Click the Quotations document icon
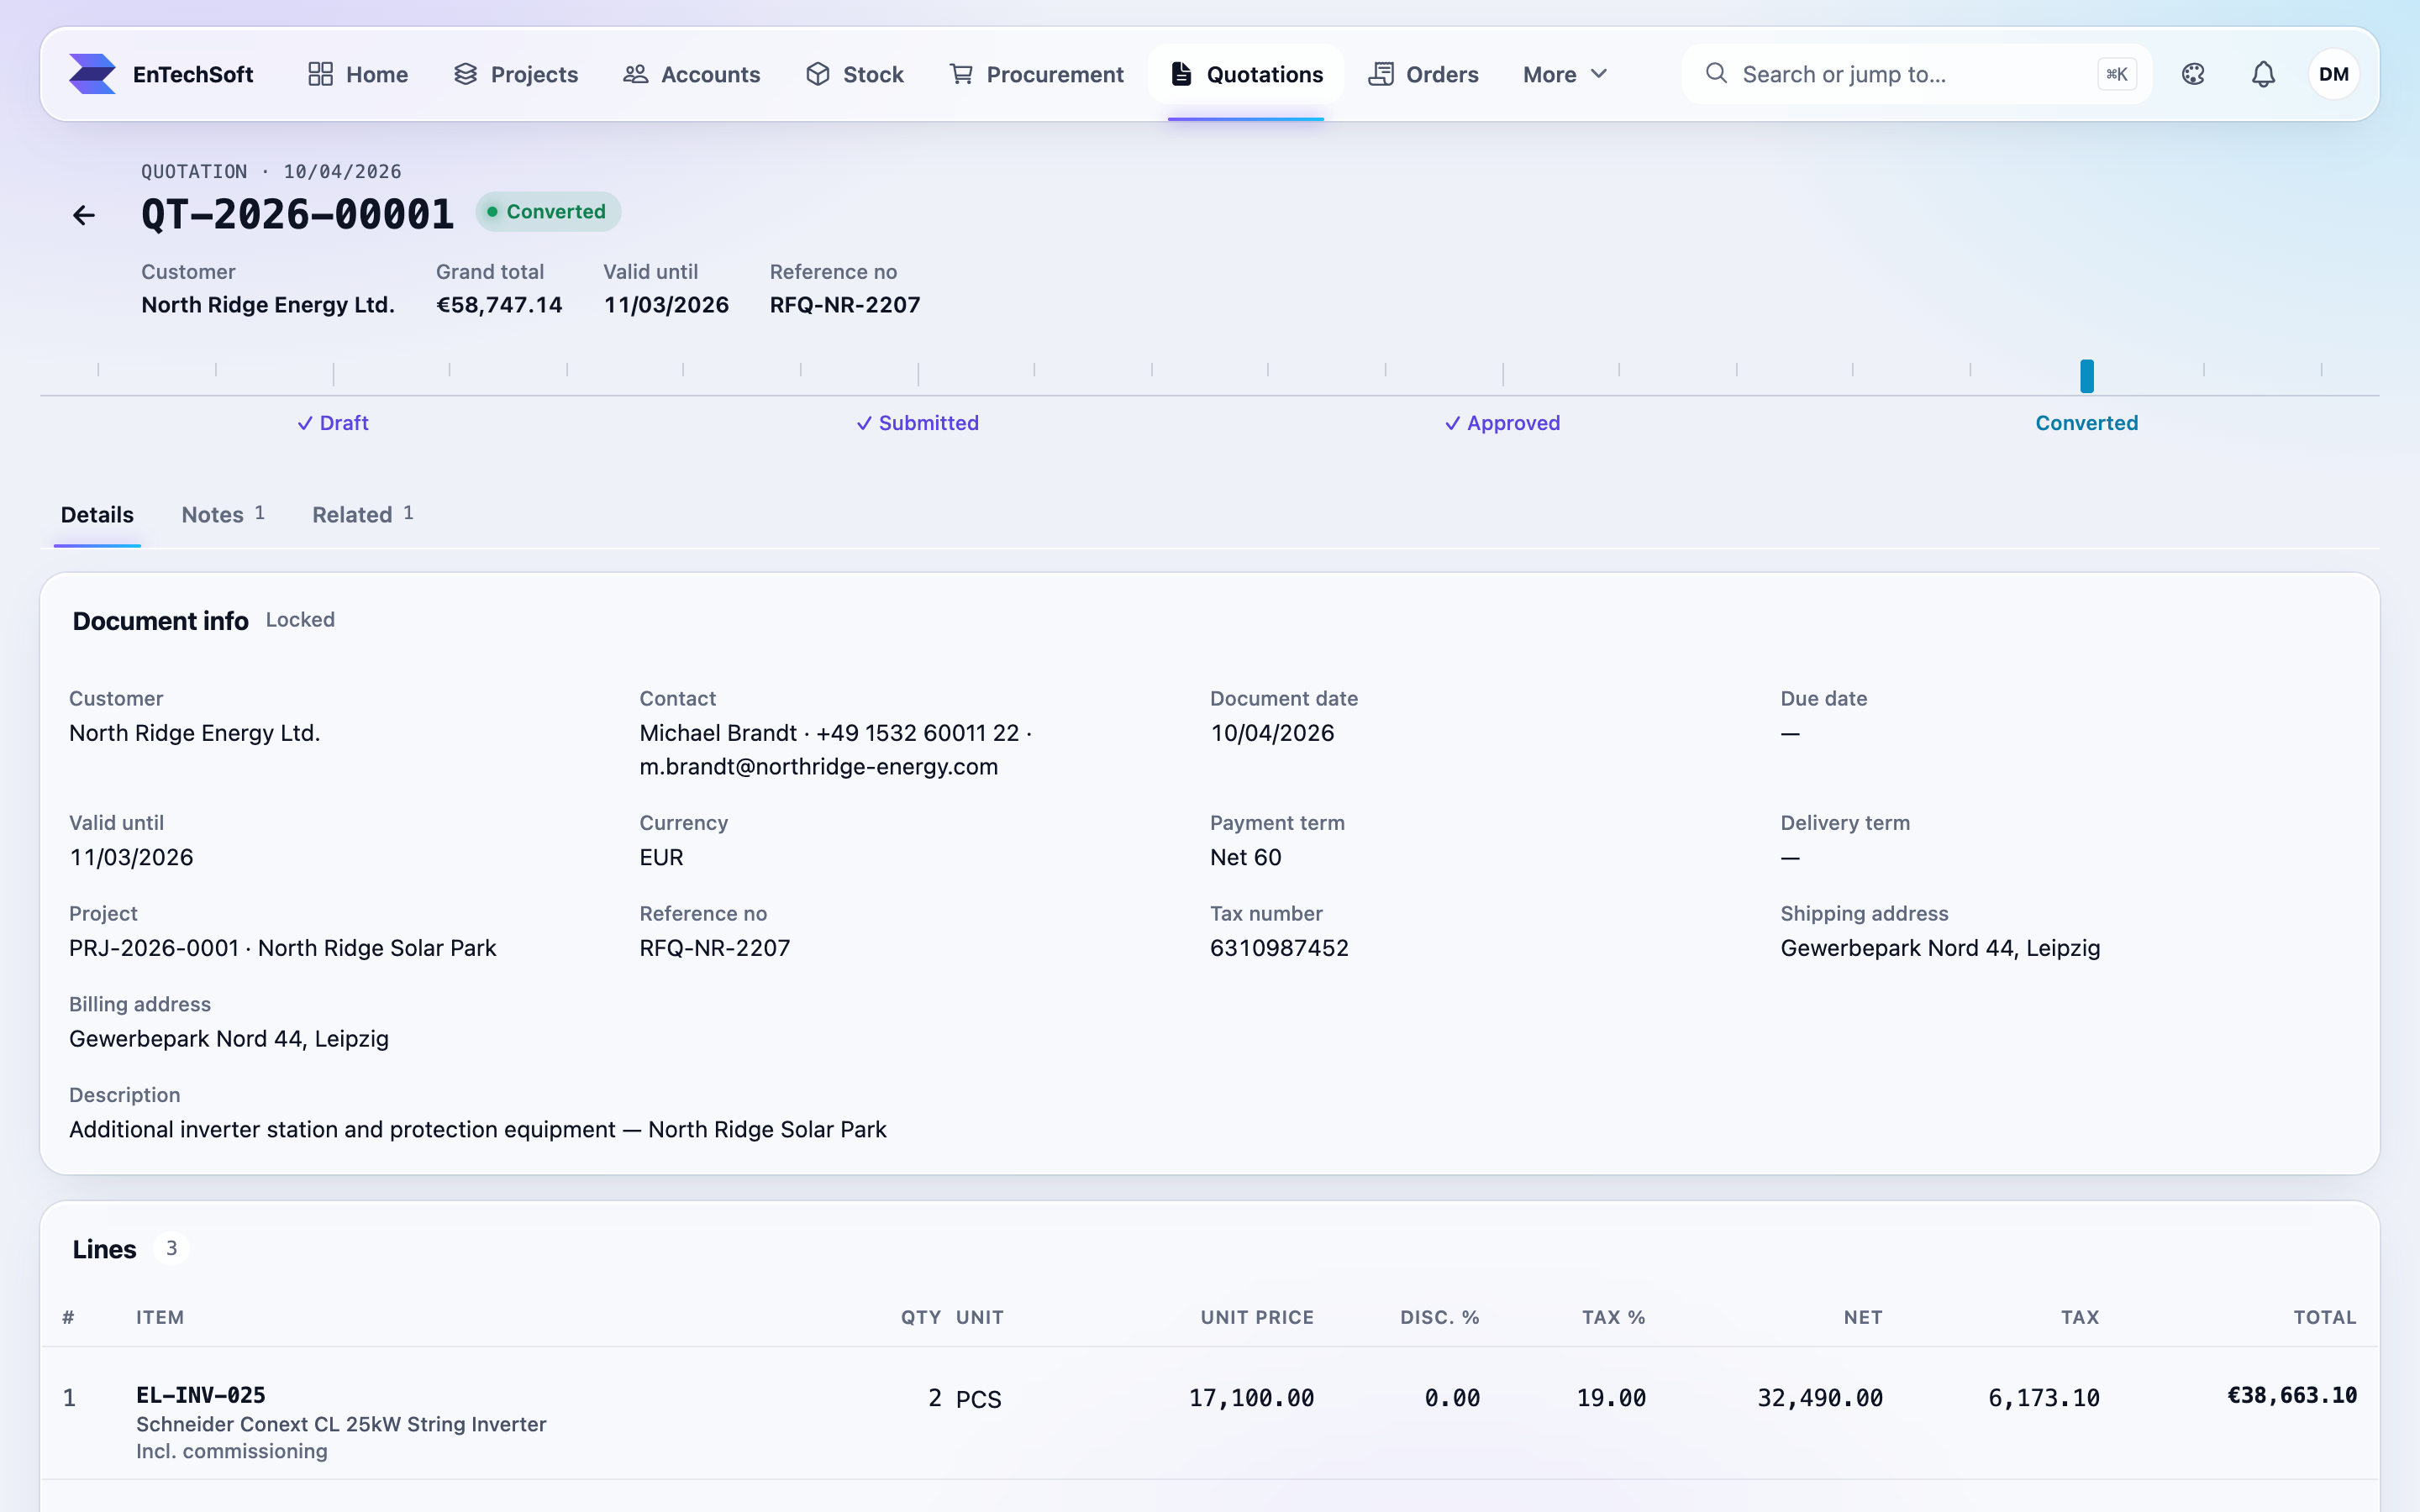 pyautogui.click(x=1181, y=74)
